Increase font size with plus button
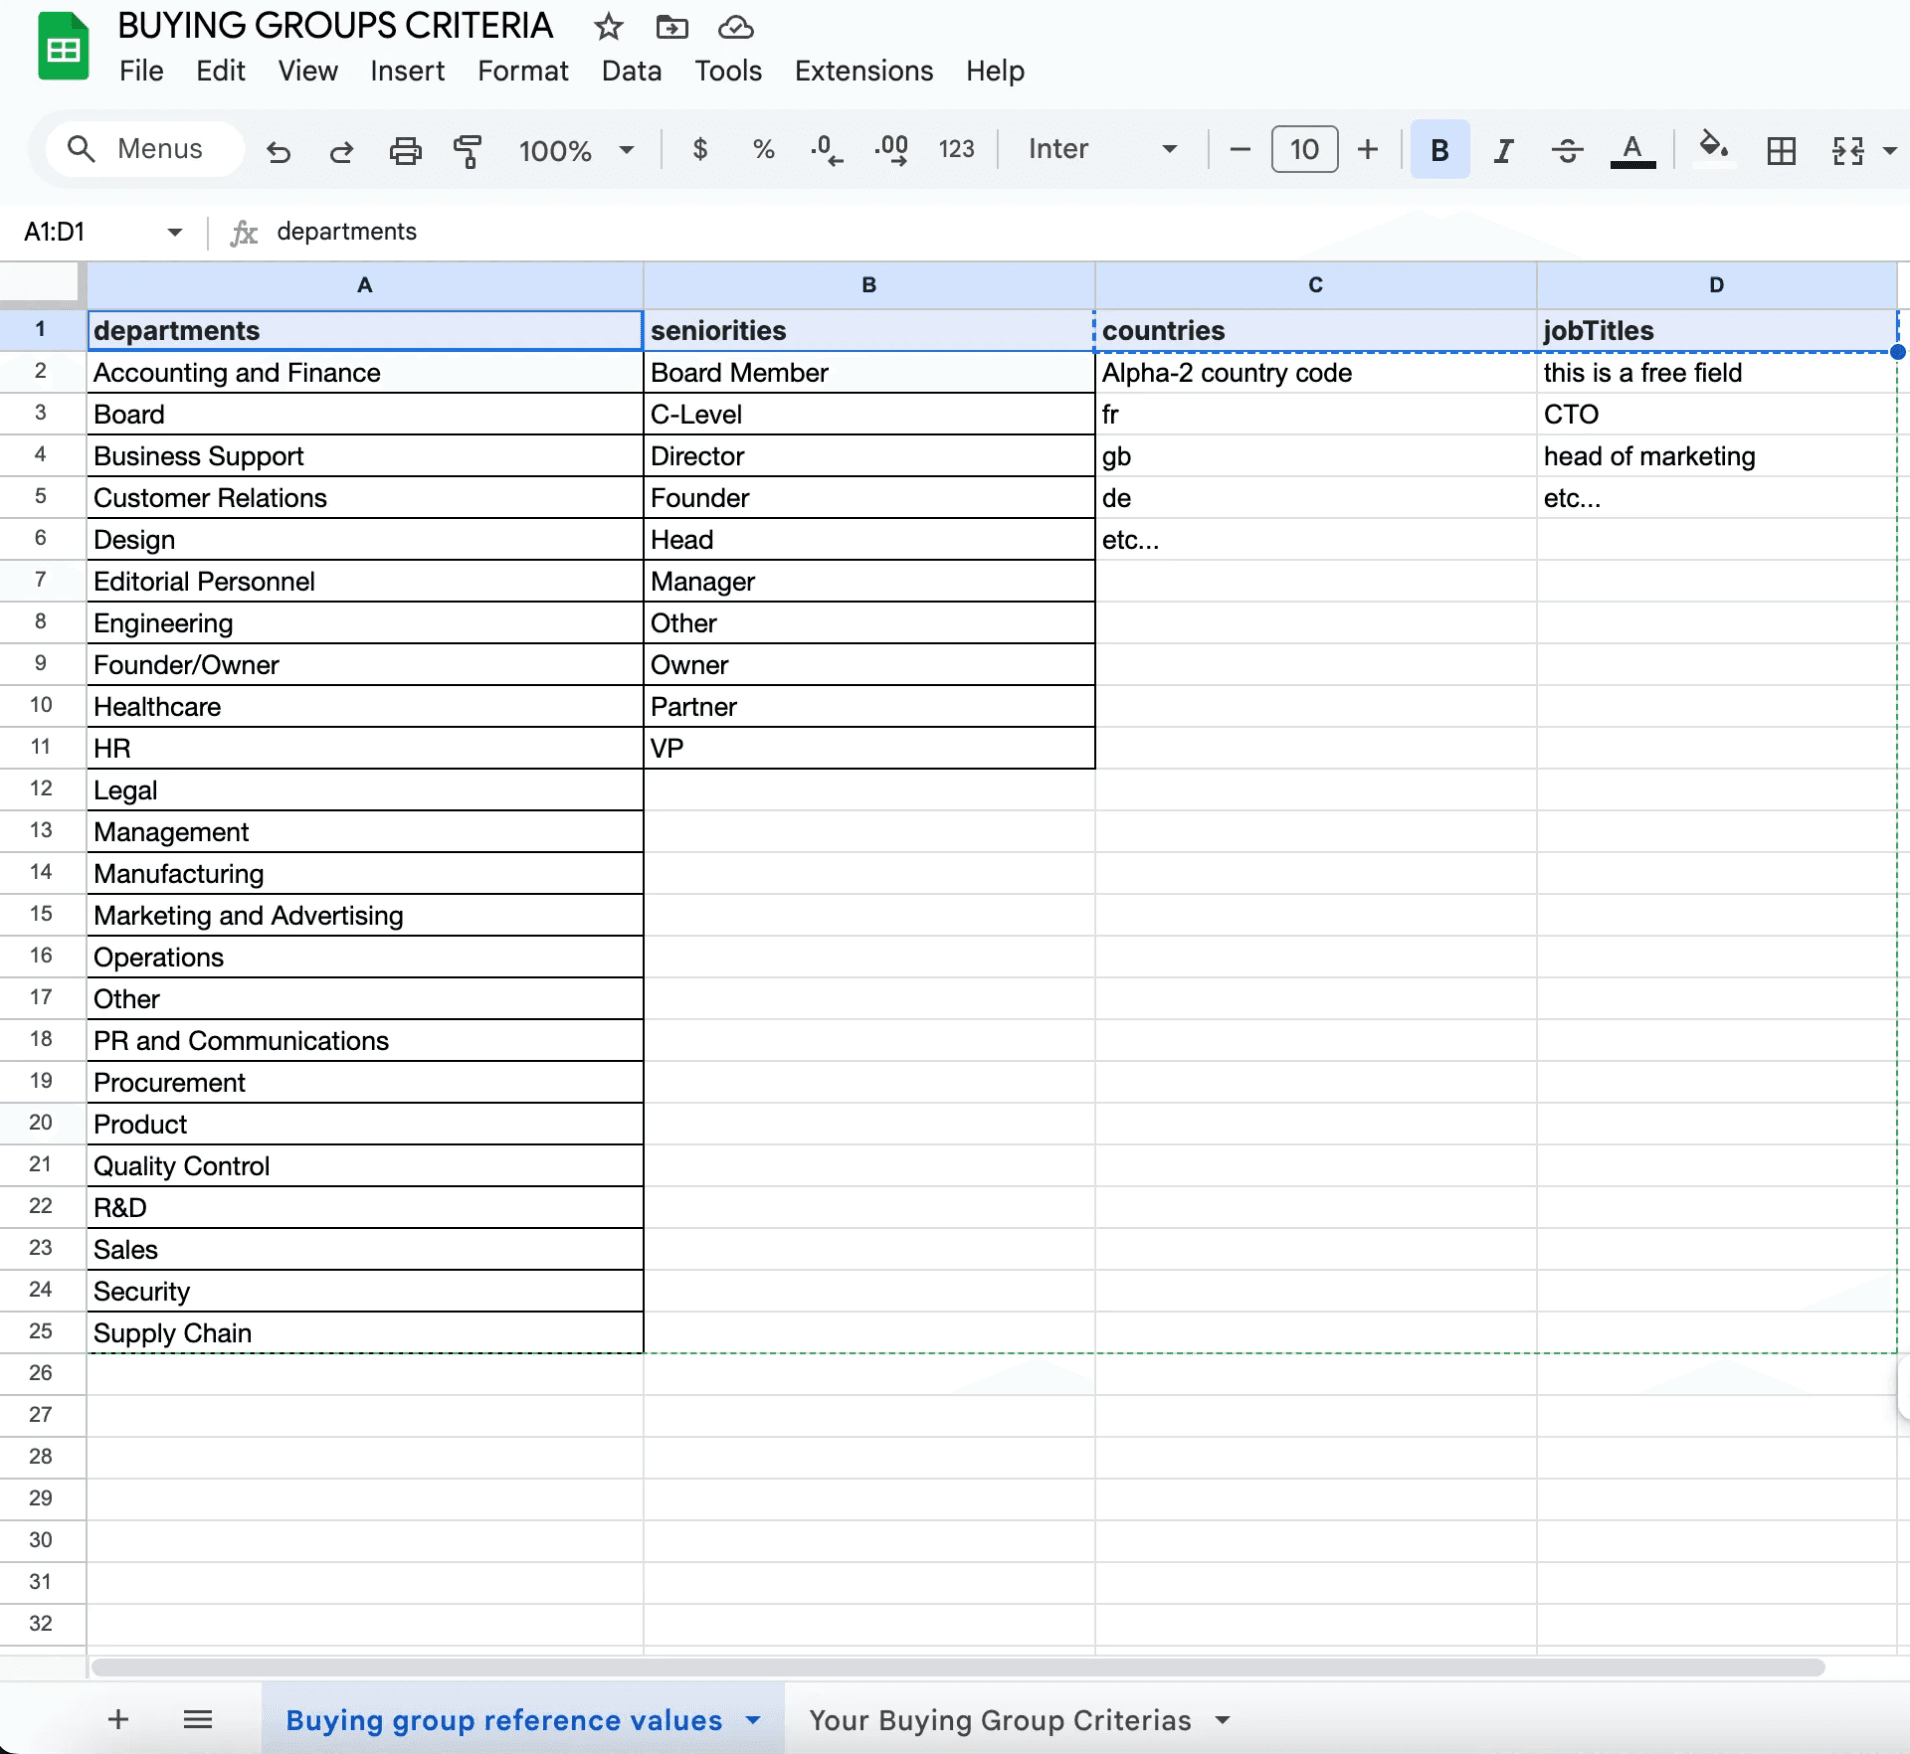 [1367, 149]
